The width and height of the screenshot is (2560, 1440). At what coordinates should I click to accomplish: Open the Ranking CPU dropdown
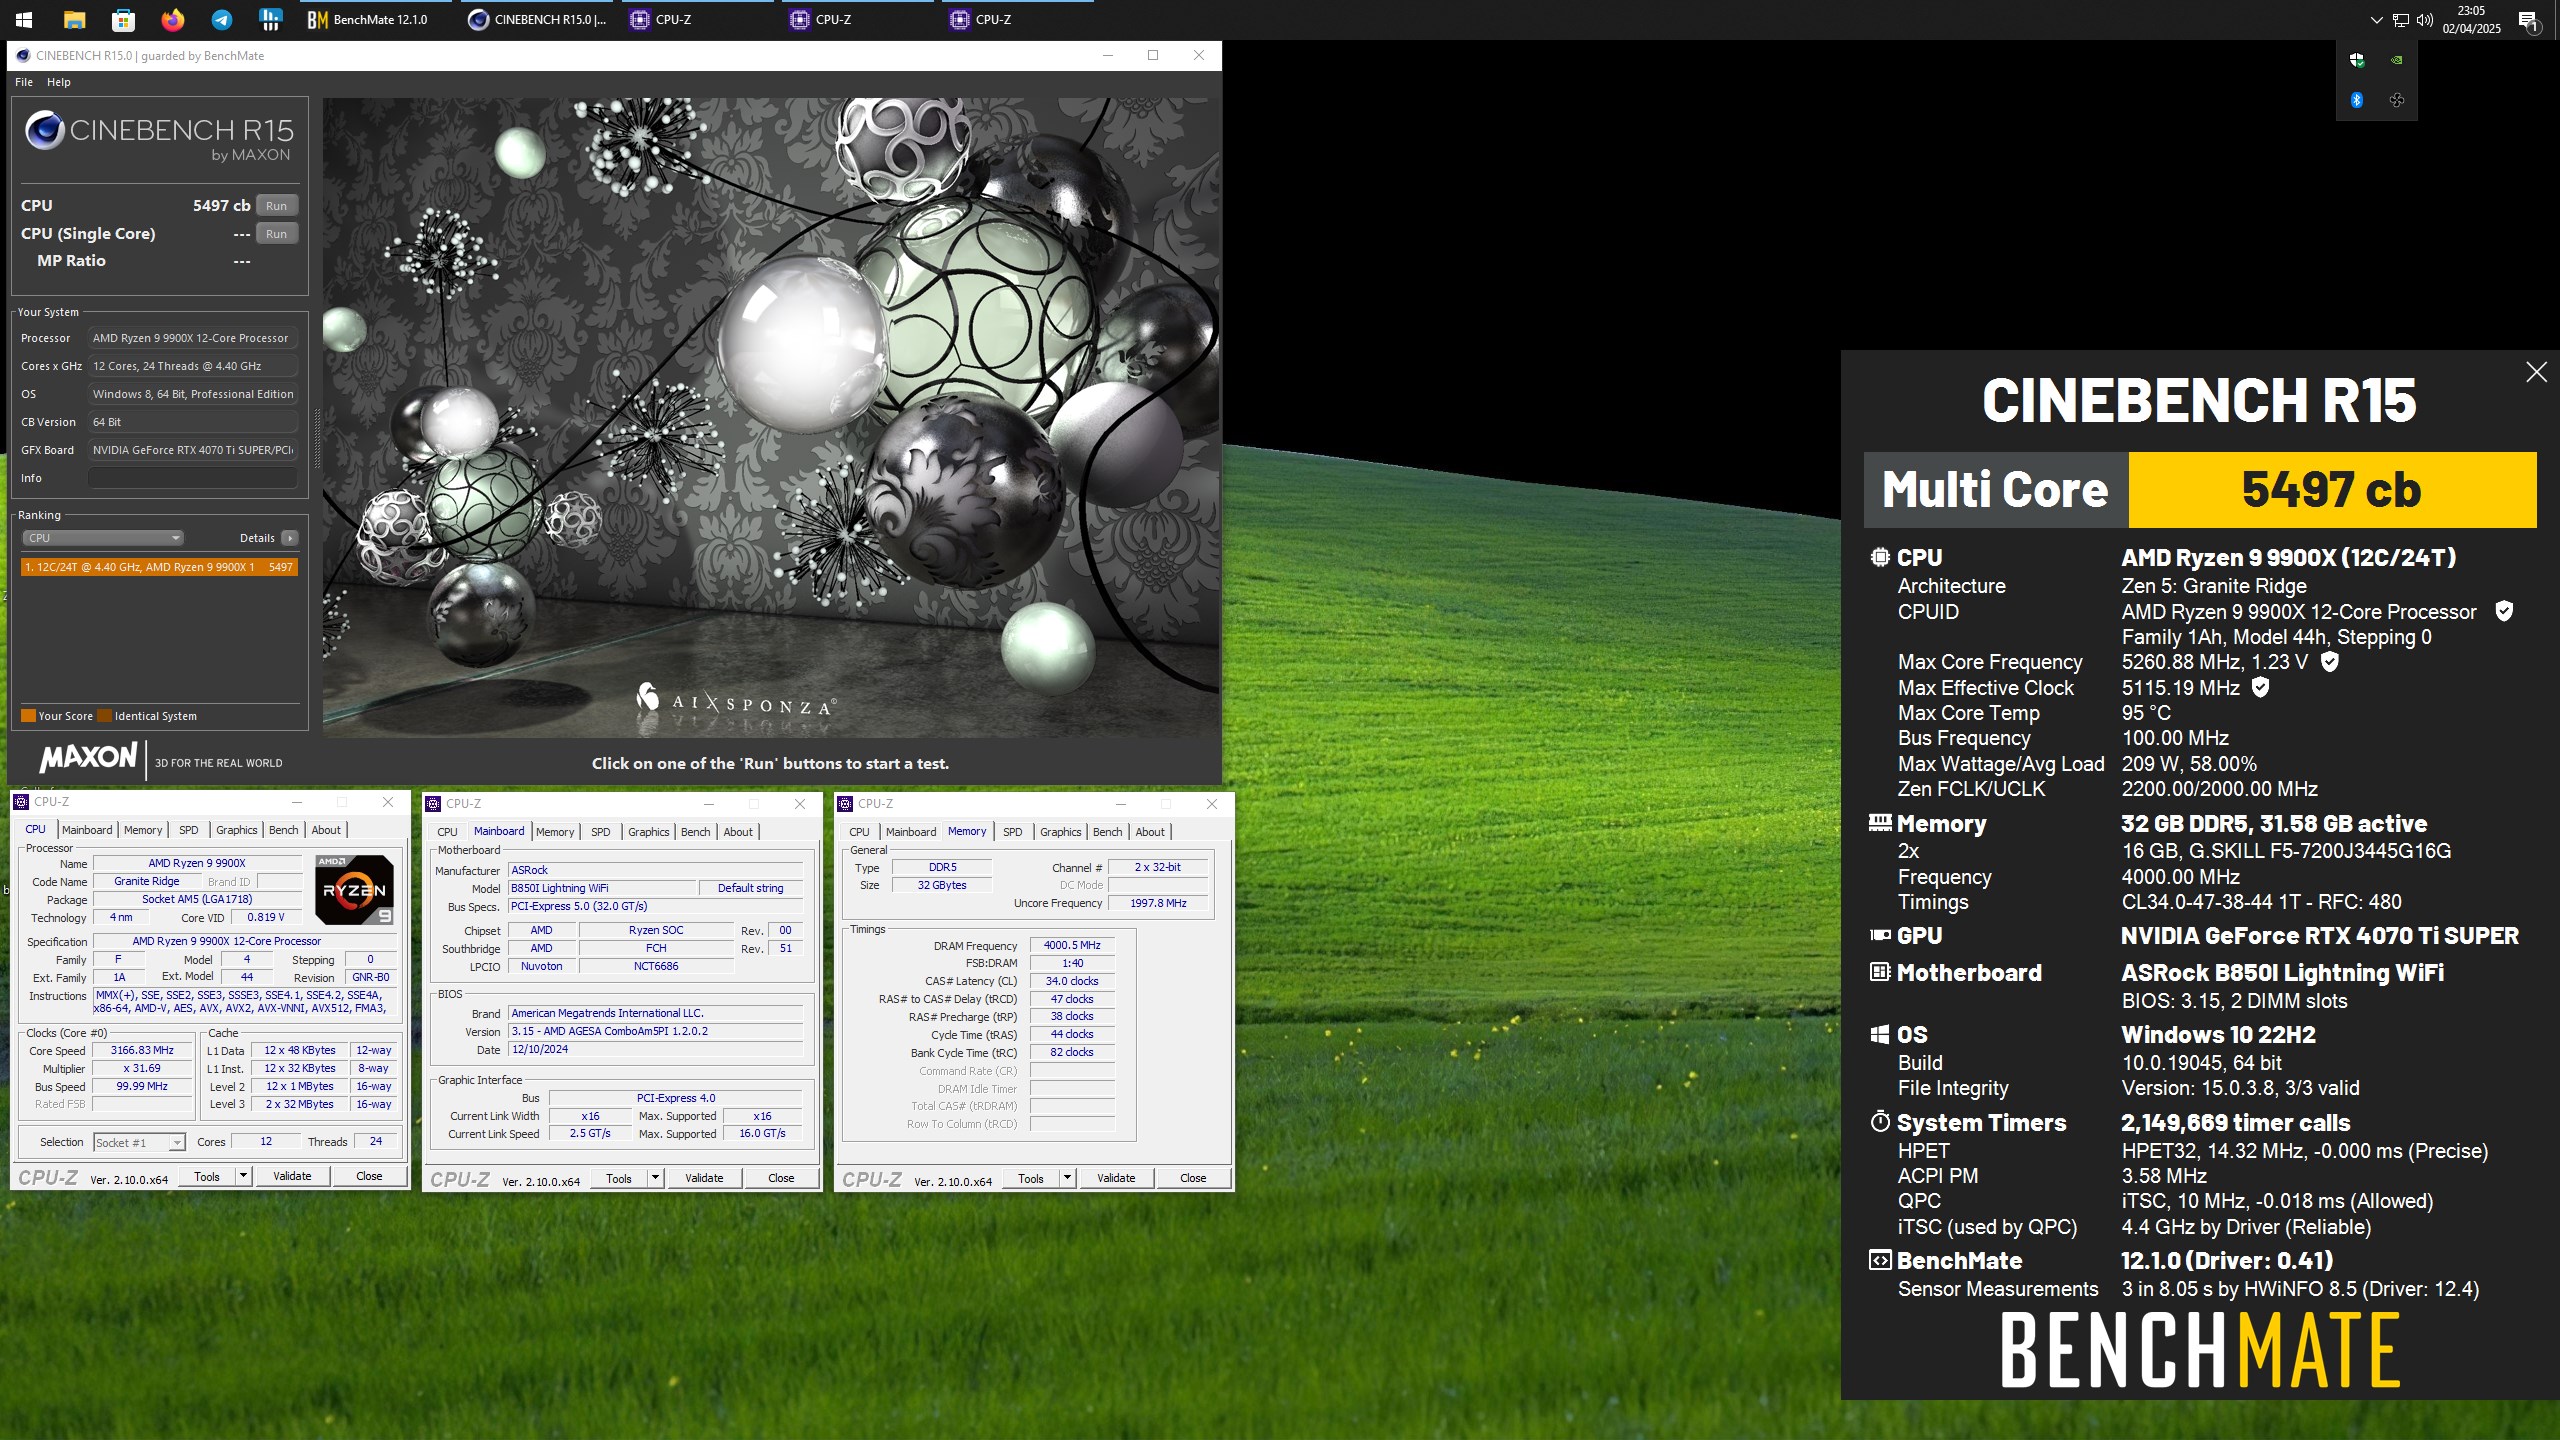pyautogui.click(x=103, y=538)
